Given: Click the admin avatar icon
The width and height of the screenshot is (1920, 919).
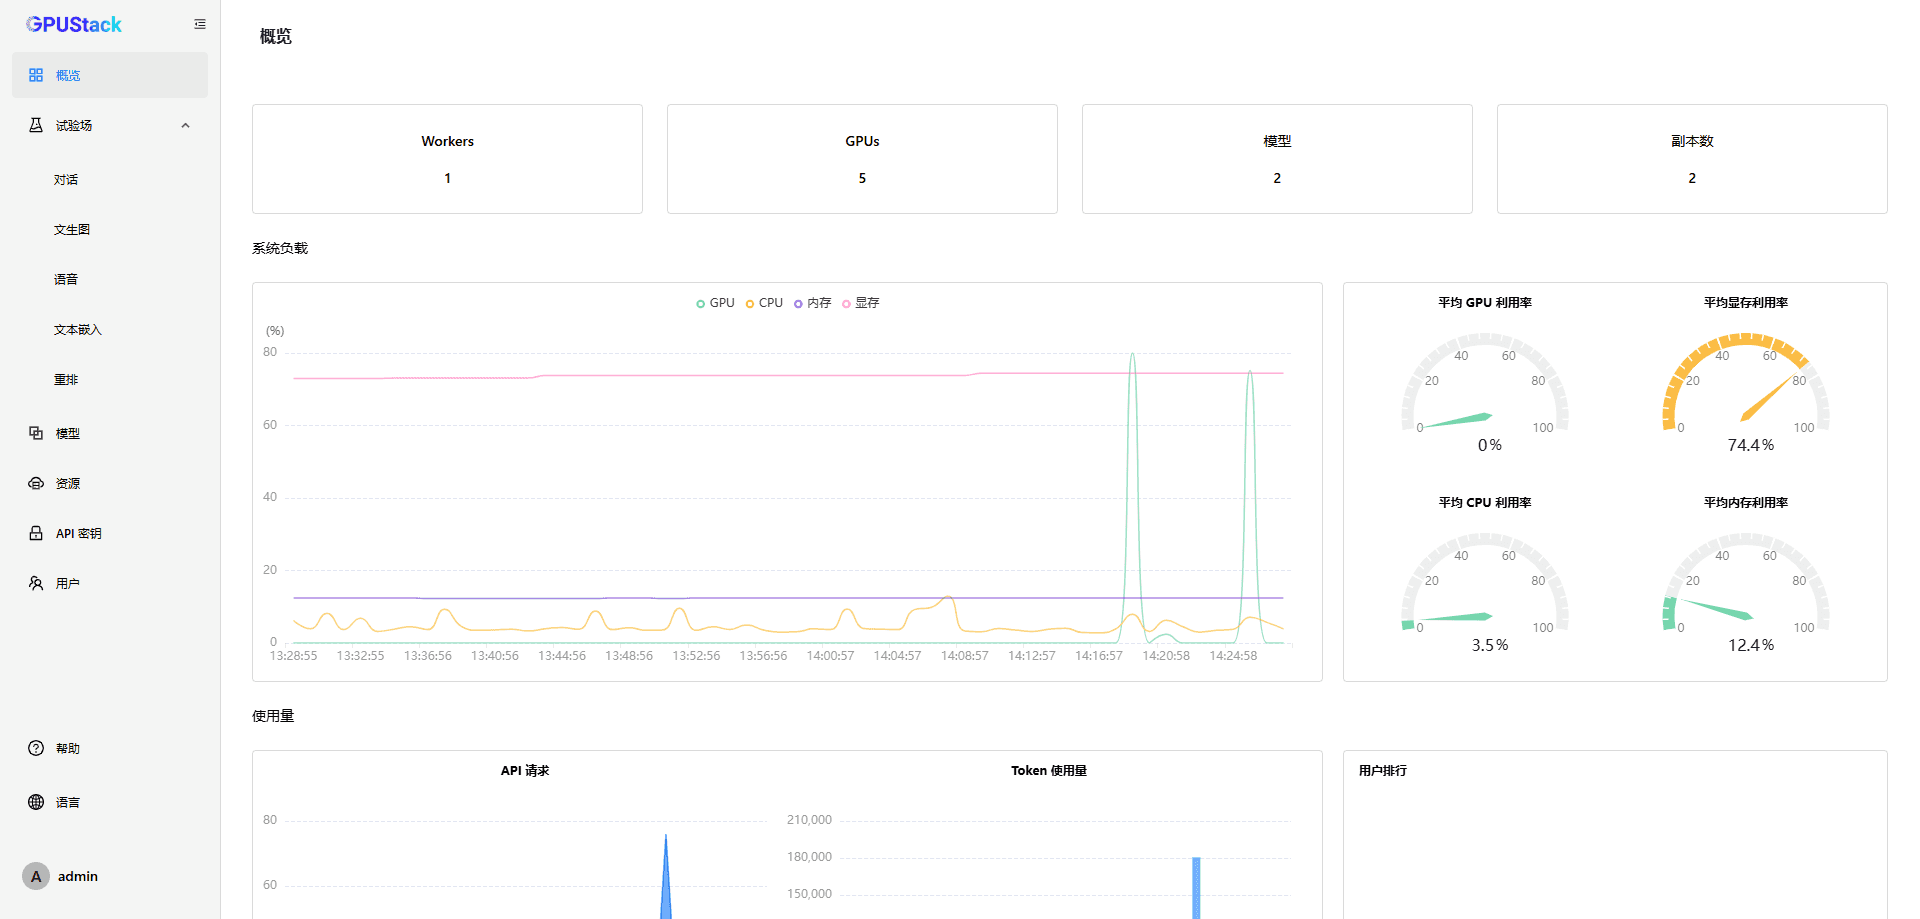Looking at the screenshot, I should [x=36, y=876].
